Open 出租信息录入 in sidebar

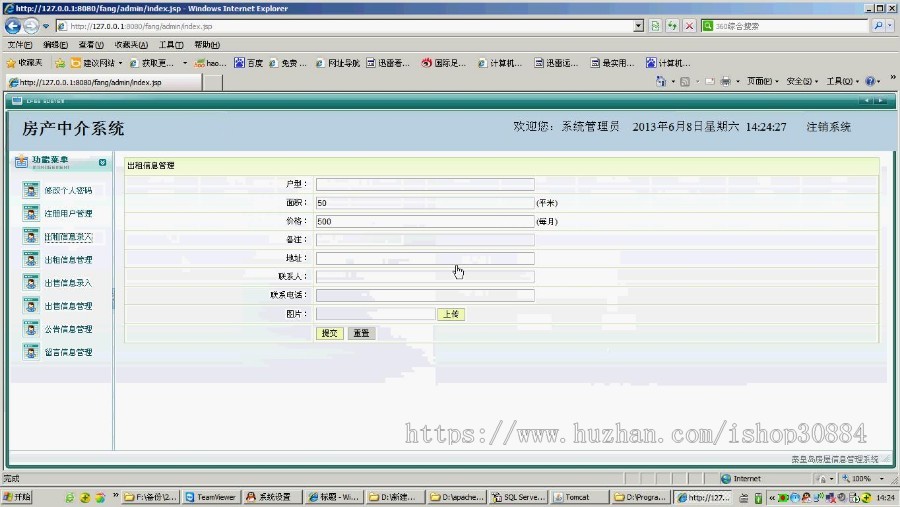[x=68, y=237]
